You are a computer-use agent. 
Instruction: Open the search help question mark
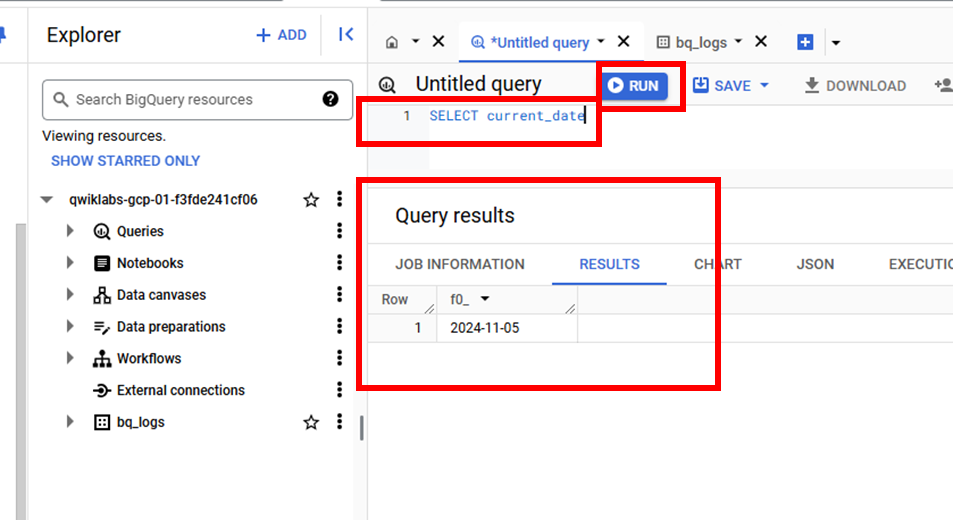click(x=330, y=99)
